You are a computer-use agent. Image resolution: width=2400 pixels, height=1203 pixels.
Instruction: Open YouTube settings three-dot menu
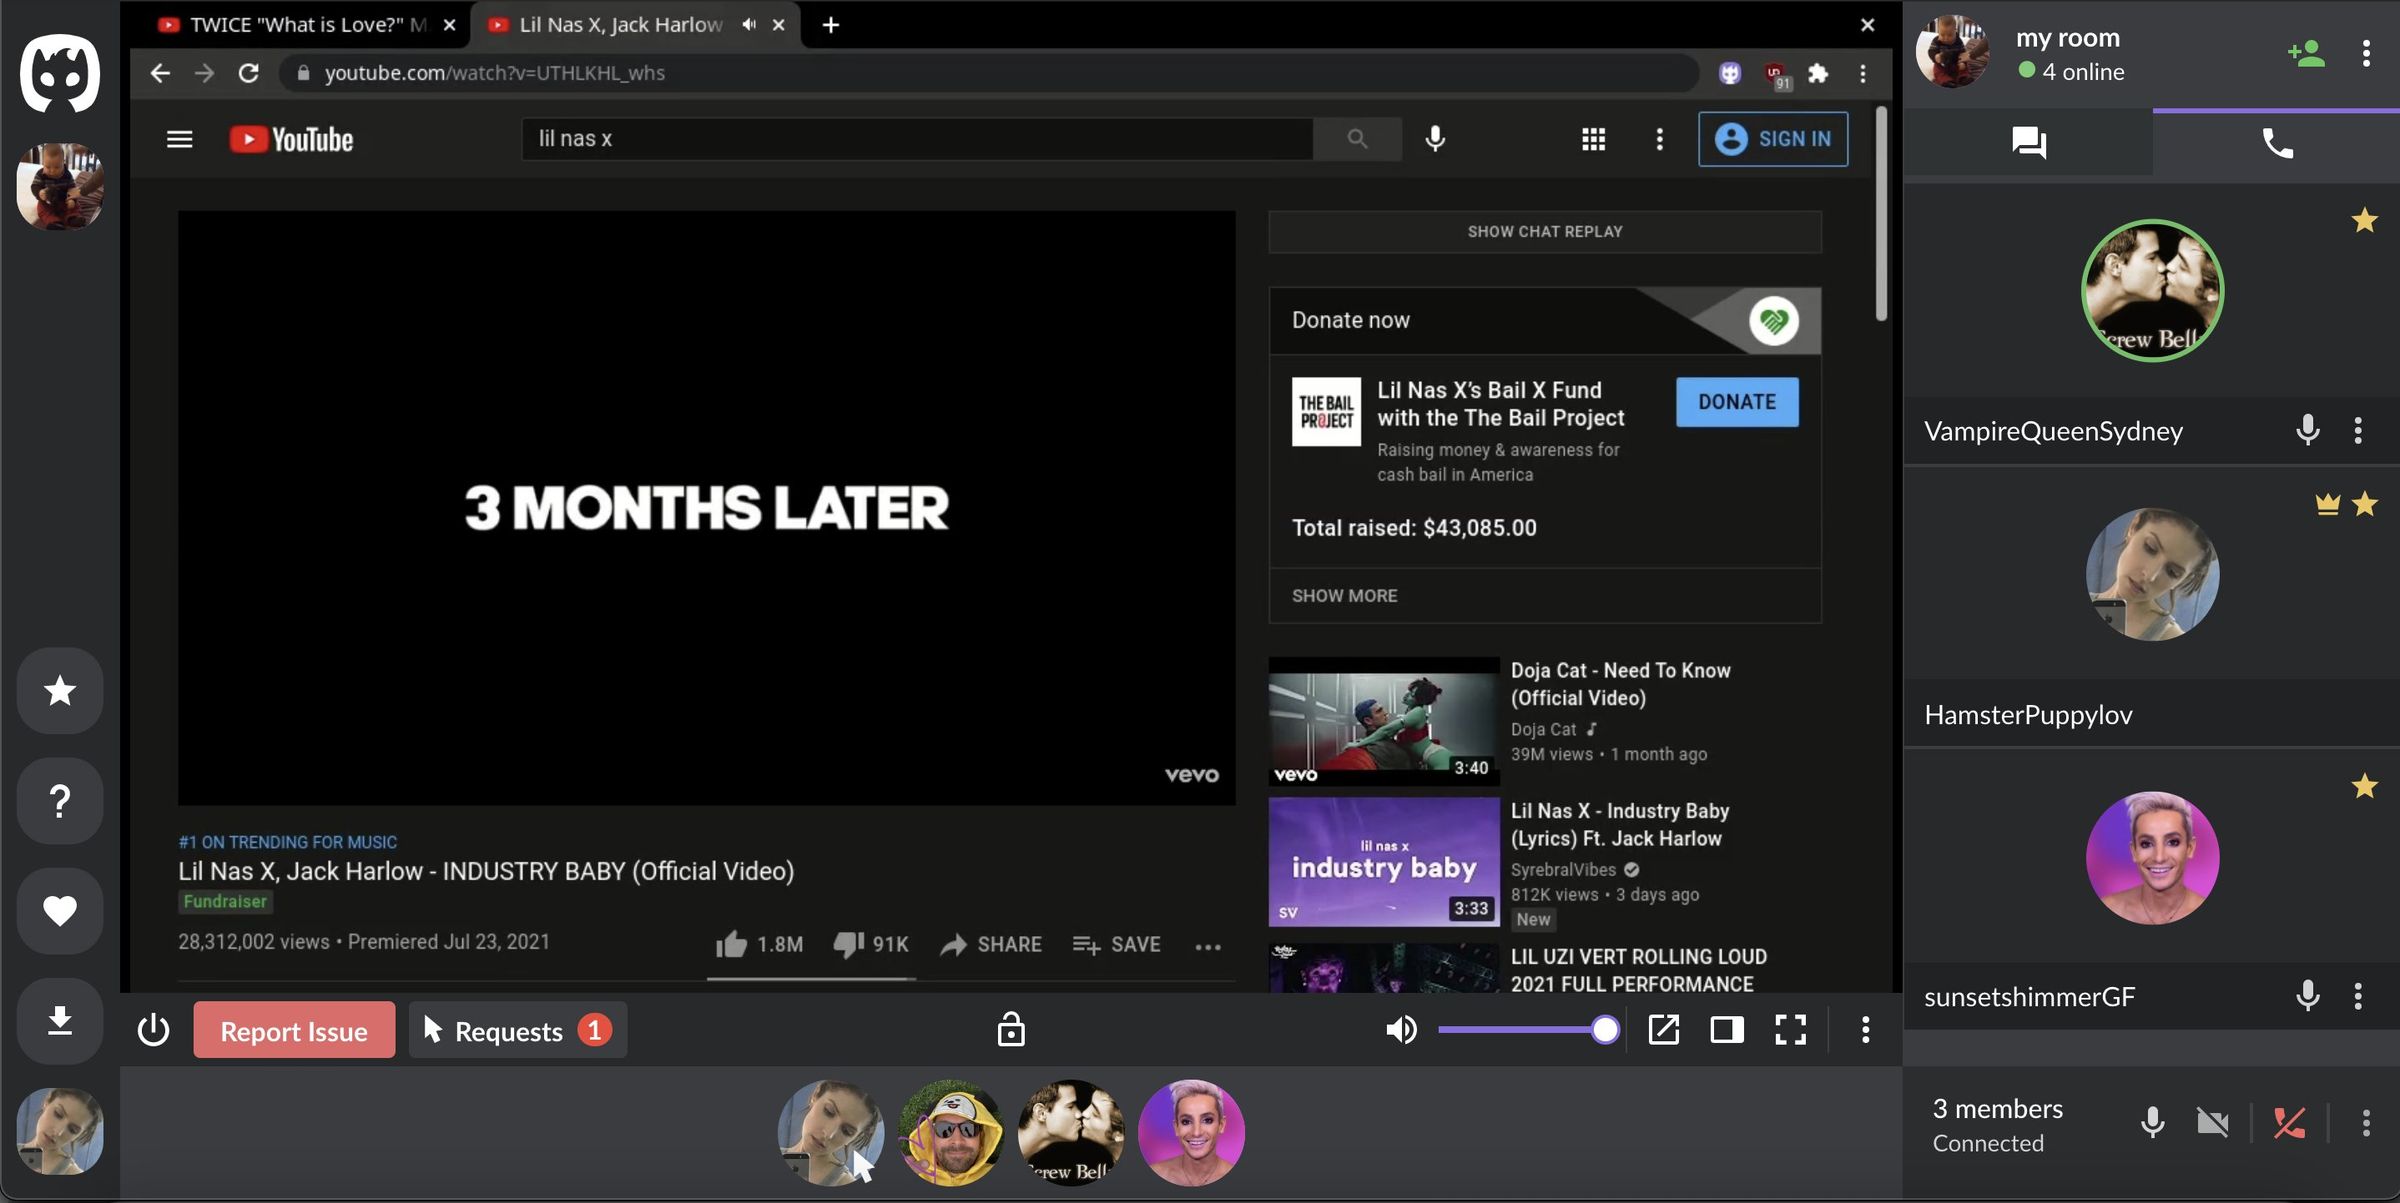[1660, 139]
